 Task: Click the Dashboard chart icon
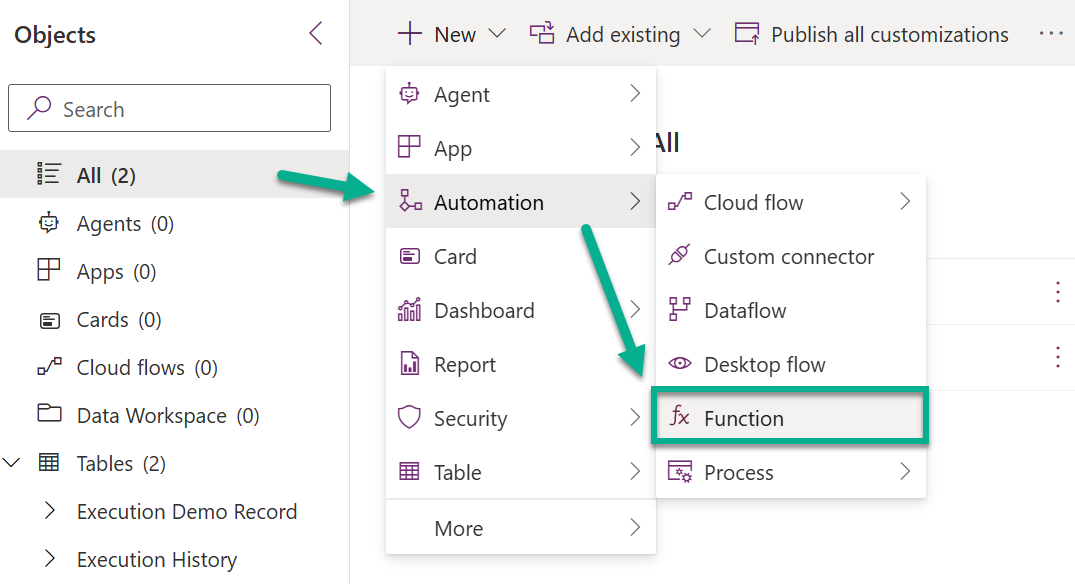tap(409, 310)
